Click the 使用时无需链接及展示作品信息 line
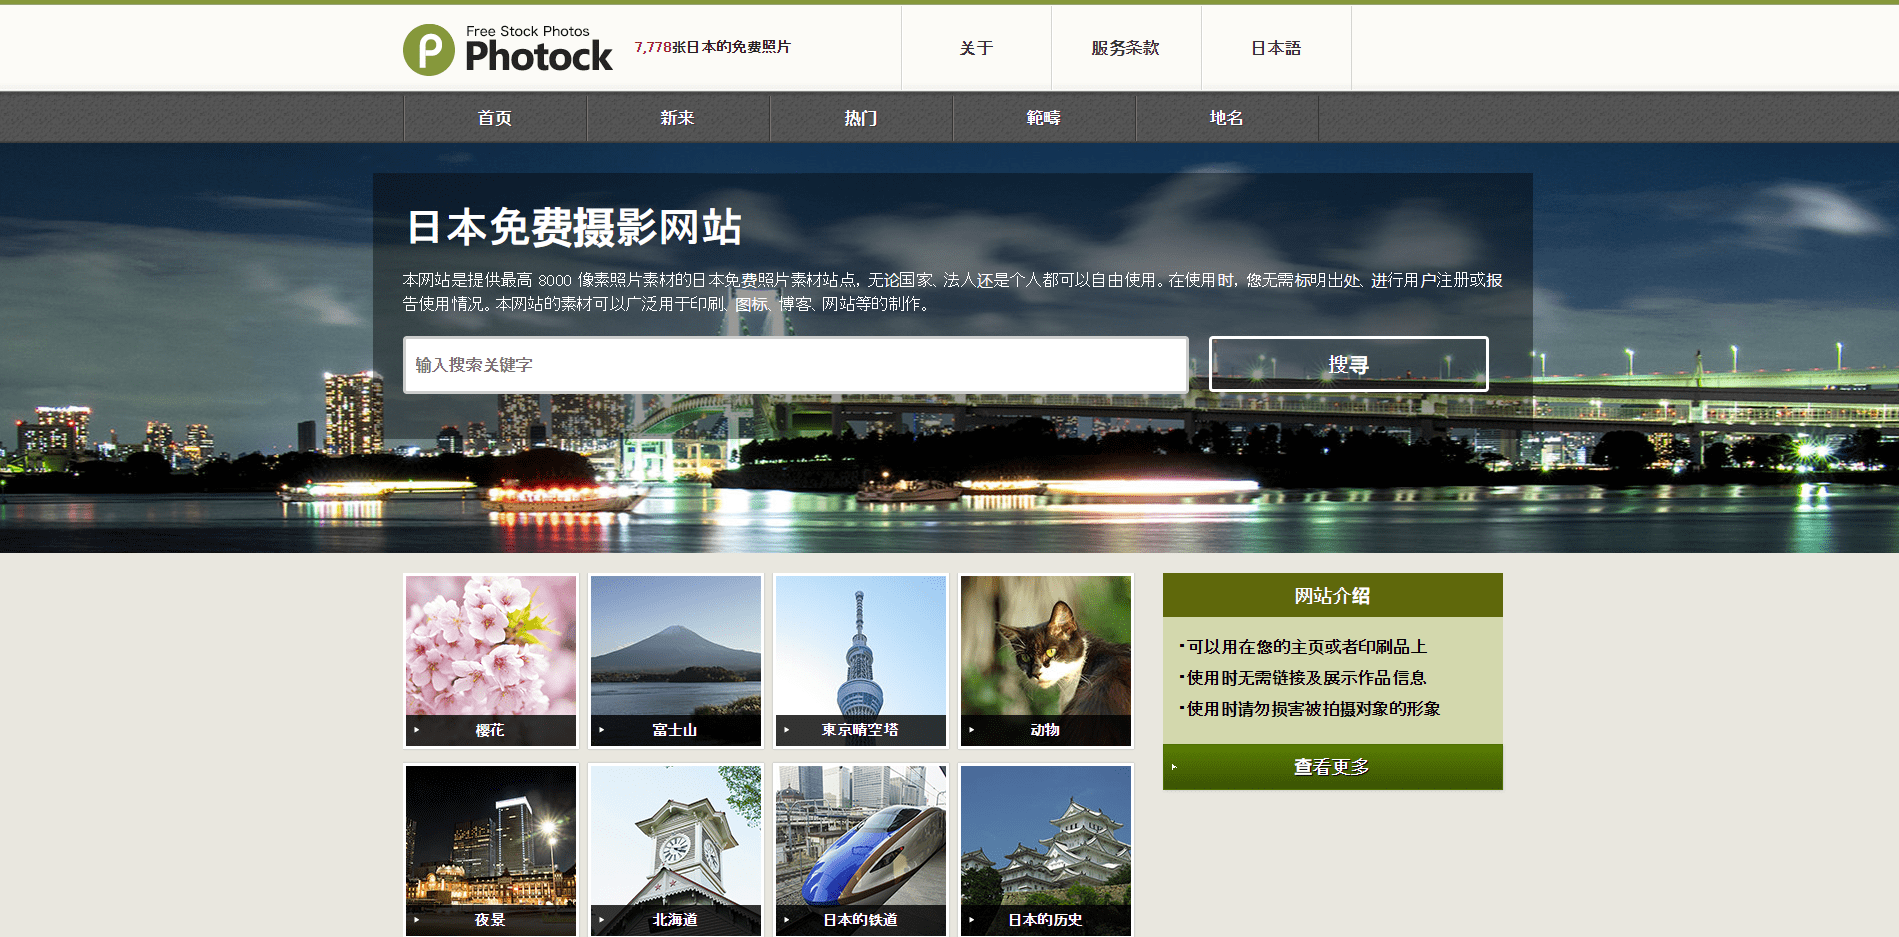 tap(1303, 678)
